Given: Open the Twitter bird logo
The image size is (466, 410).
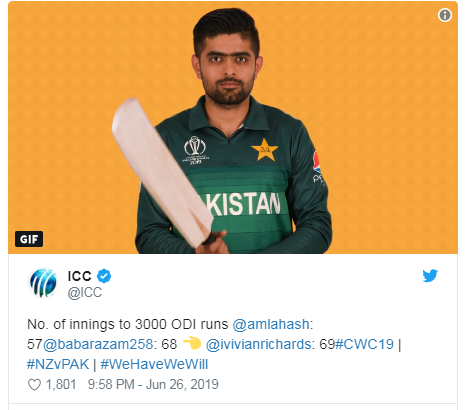Looking at the screenshot, I should click(430, 276).
